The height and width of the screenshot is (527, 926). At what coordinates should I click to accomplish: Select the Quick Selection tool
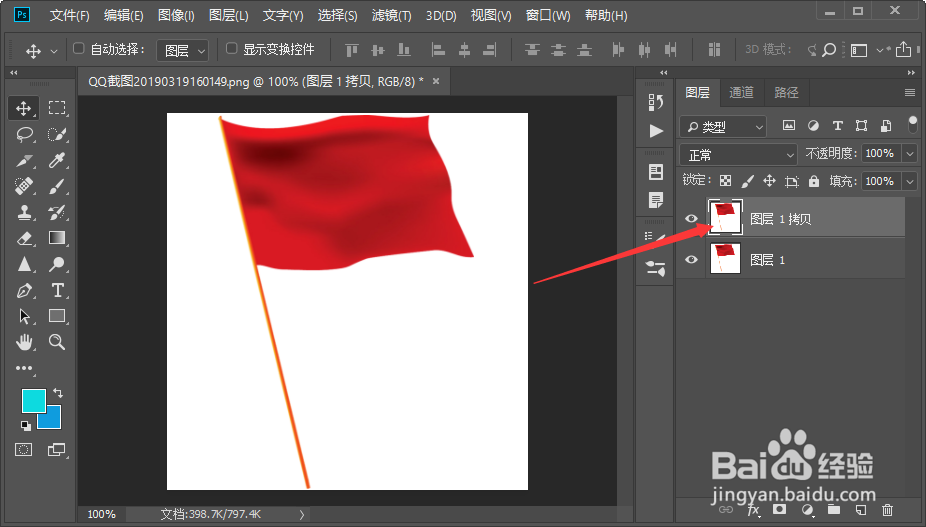pyautogui.click(x=57, y=135)
